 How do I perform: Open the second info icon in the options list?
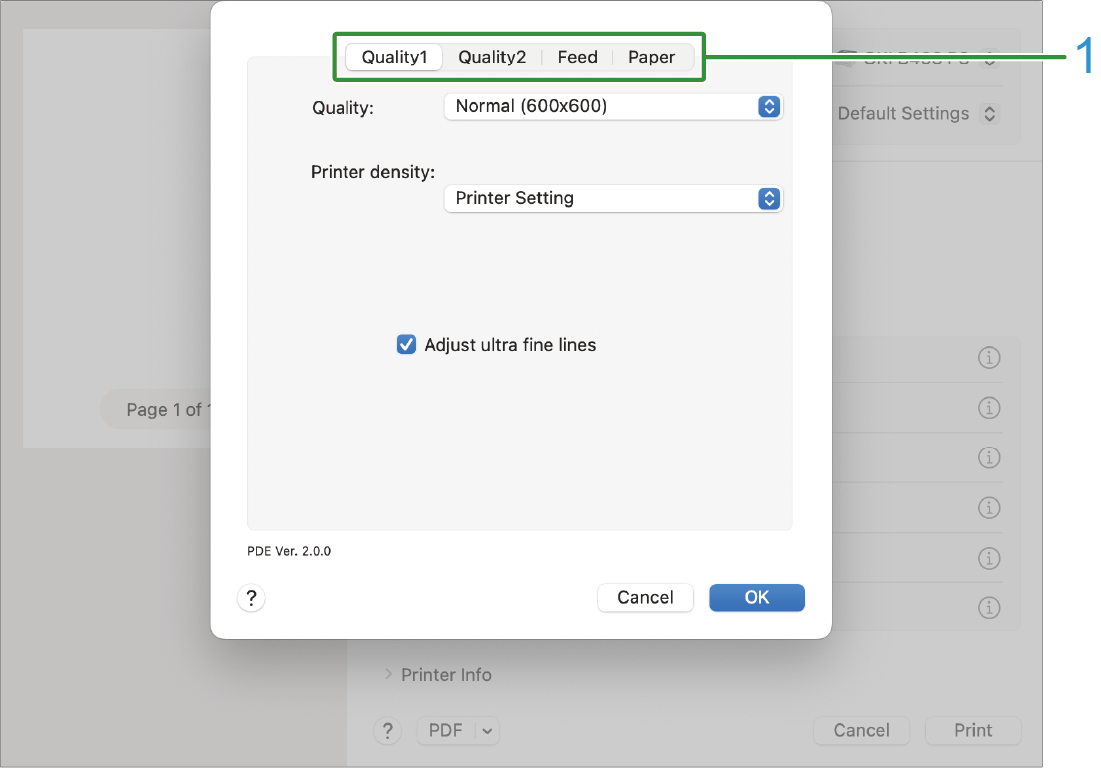pyautogui.click(x=989, y=408)
